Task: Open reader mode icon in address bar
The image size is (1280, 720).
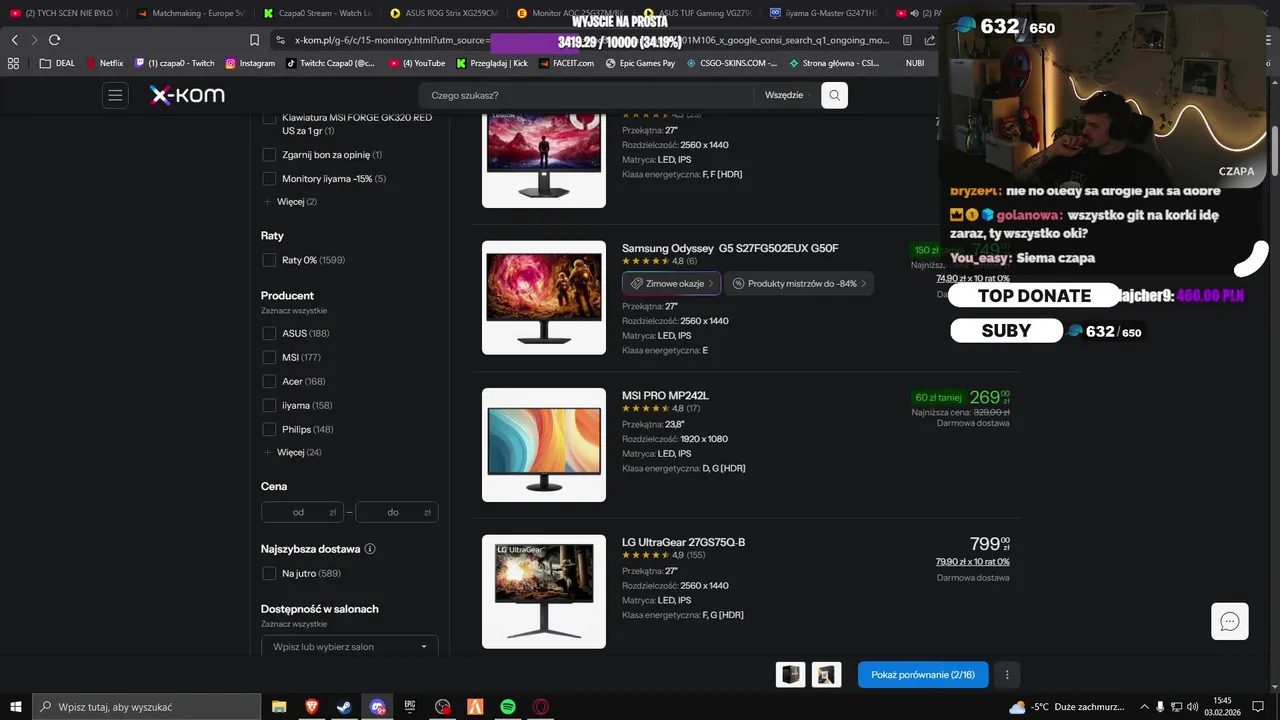Action: 907,40
